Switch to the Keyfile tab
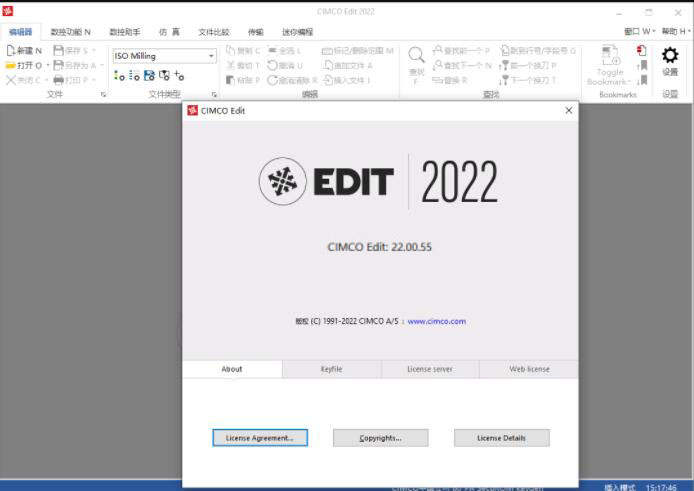The image size is (694, 491). tap(332, 369)
